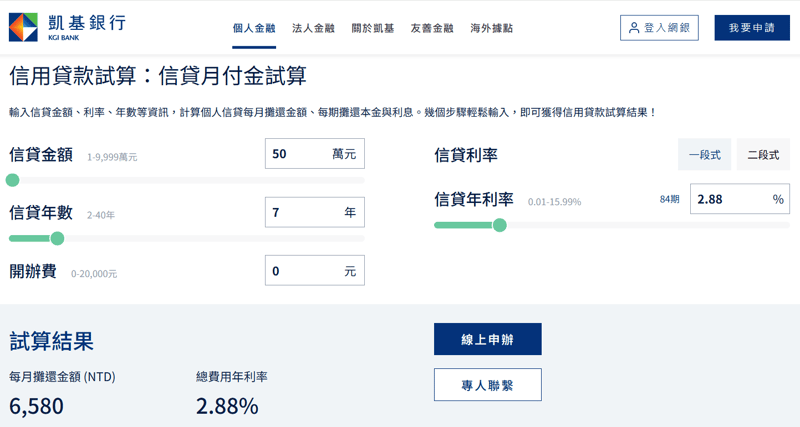Expand the 友善金融 menu
Image resolution: width=800 pixels, height=427 pixels.
(431, 28)
